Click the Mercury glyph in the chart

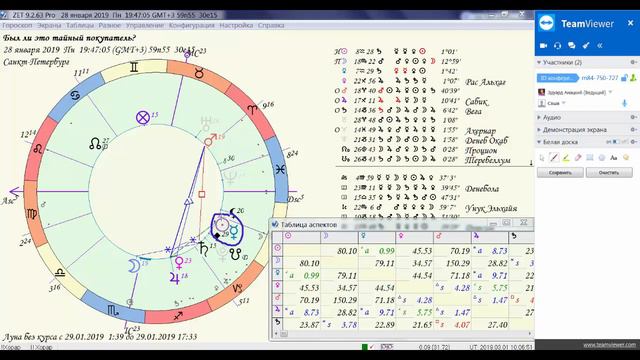pos(234,231)
